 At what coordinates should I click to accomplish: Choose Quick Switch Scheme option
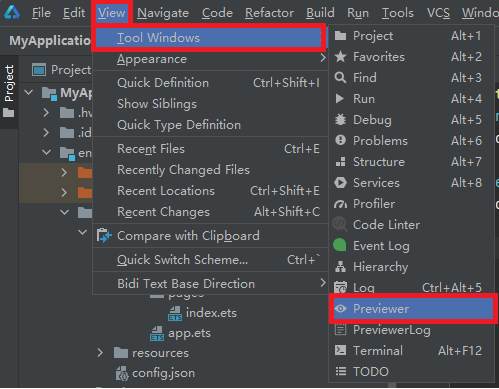pos(210,260)
